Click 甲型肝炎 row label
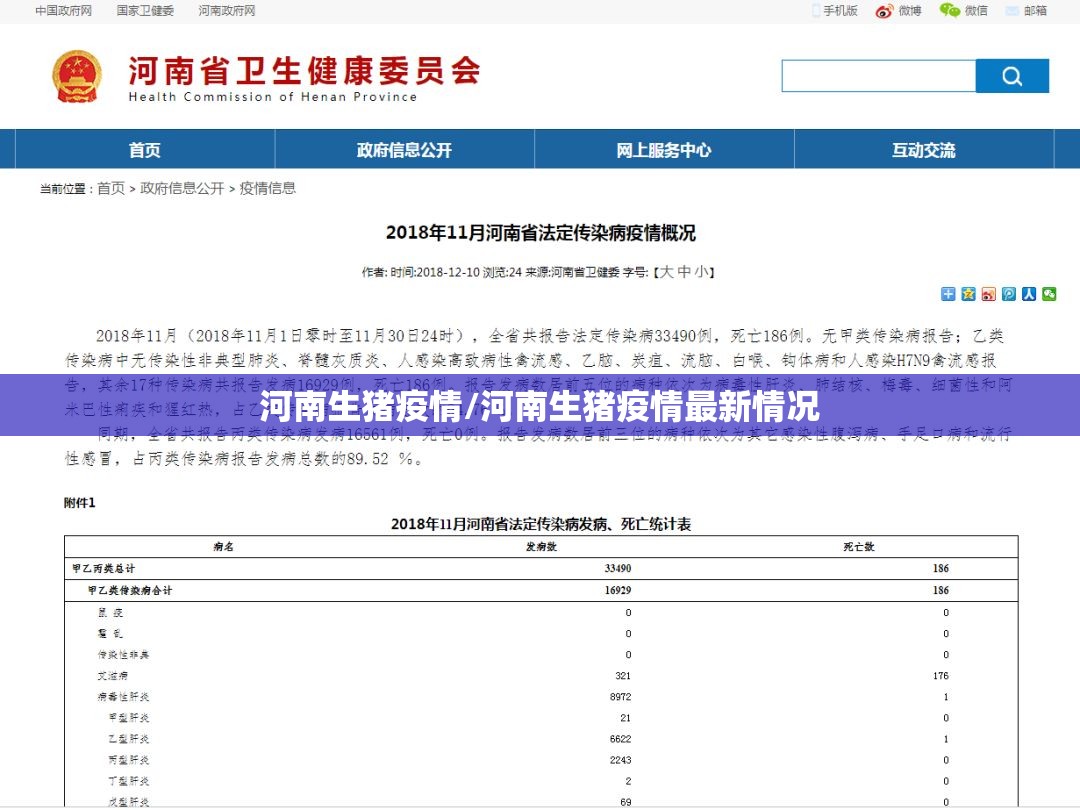This screenshot has width=1080, height=810. pos(129,718)
